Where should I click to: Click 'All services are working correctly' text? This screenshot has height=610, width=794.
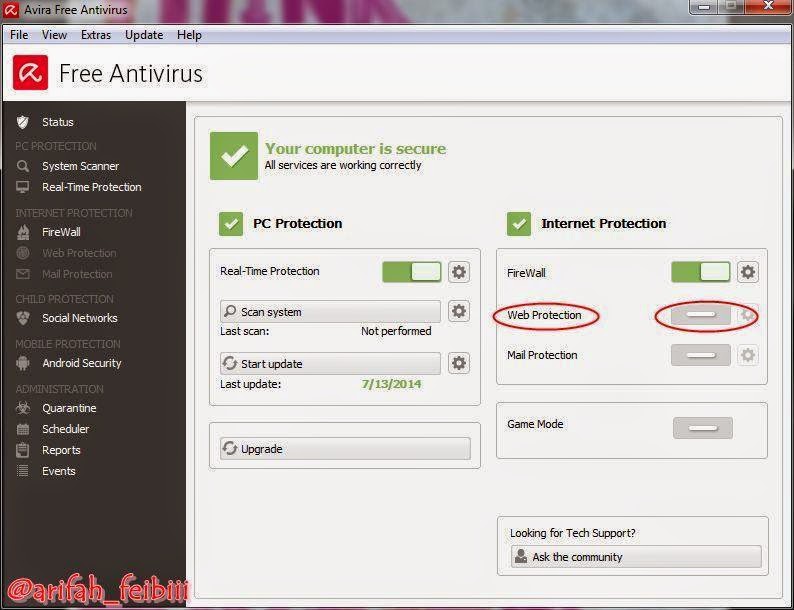[343, 165]
